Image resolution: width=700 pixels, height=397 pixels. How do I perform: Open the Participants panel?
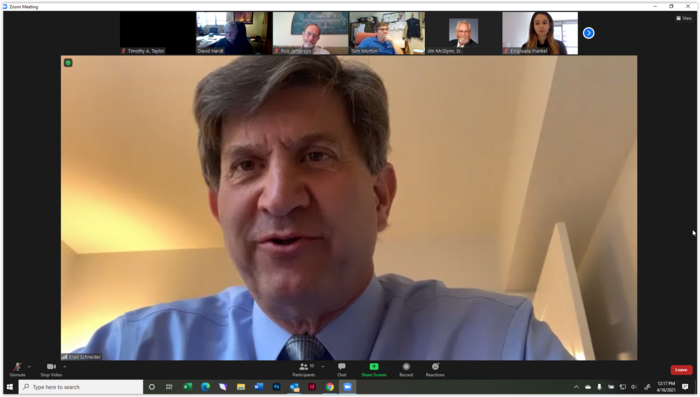(304, 369)
